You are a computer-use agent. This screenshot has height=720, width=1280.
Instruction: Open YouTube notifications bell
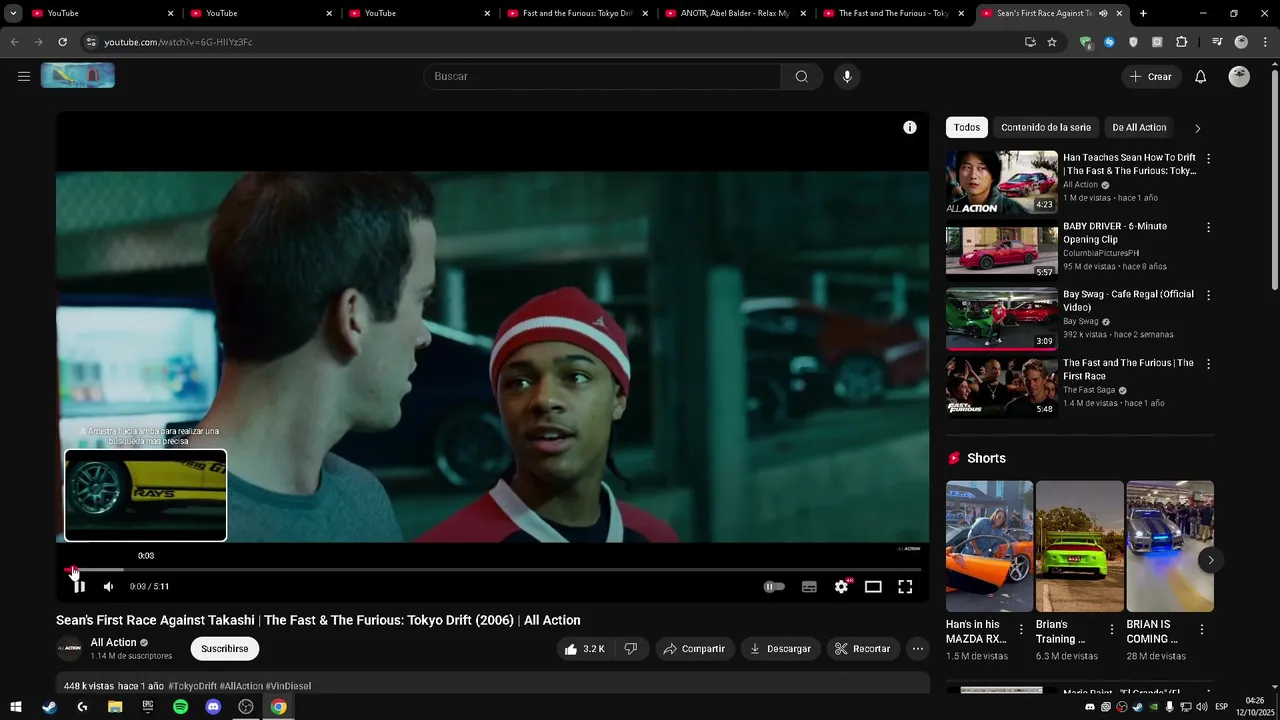[x=1201, y=77]
